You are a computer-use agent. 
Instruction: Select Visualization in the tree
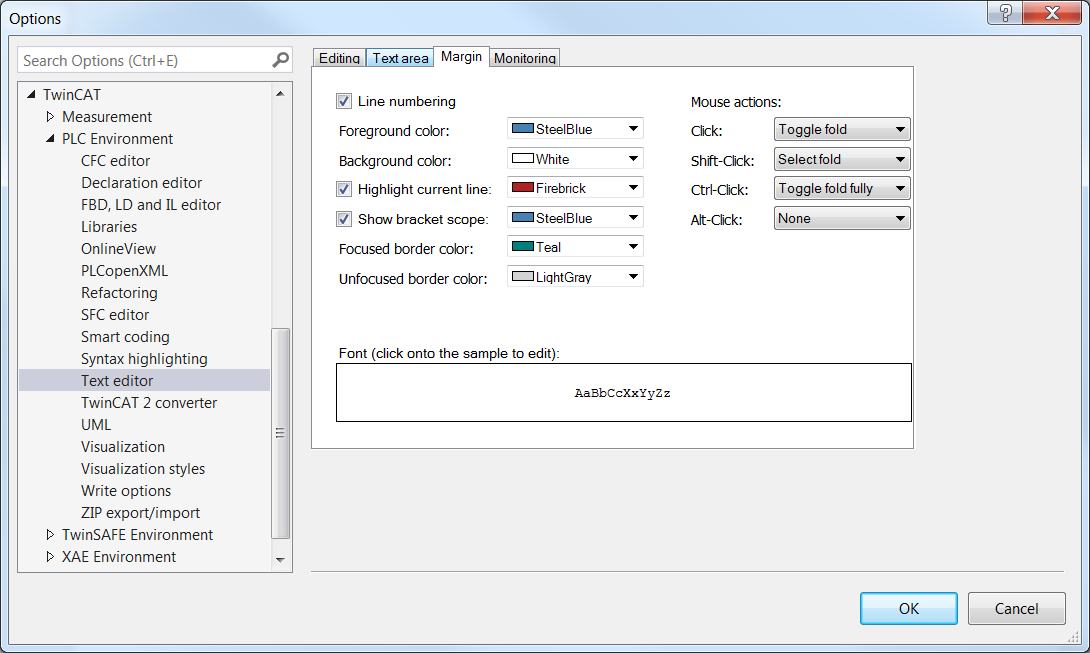(123, 446)
